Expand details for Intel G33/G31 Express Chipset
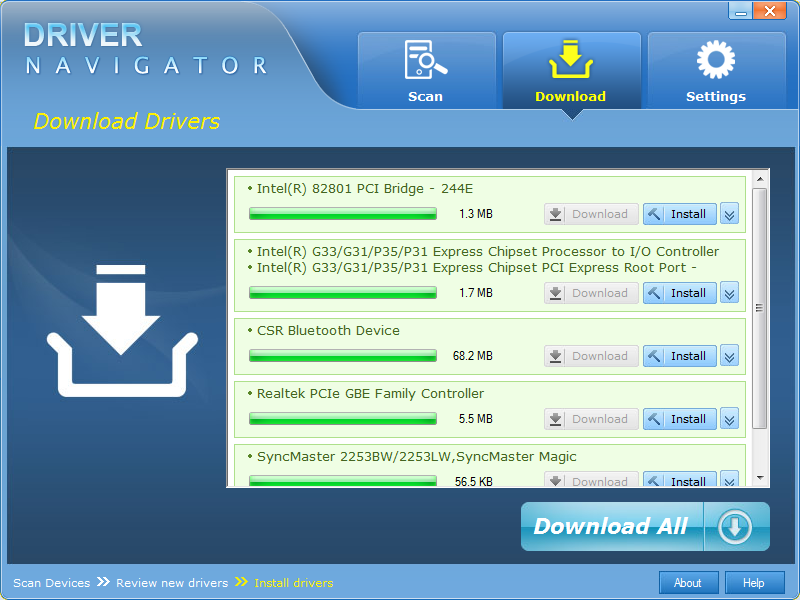 tap(730, 293)
